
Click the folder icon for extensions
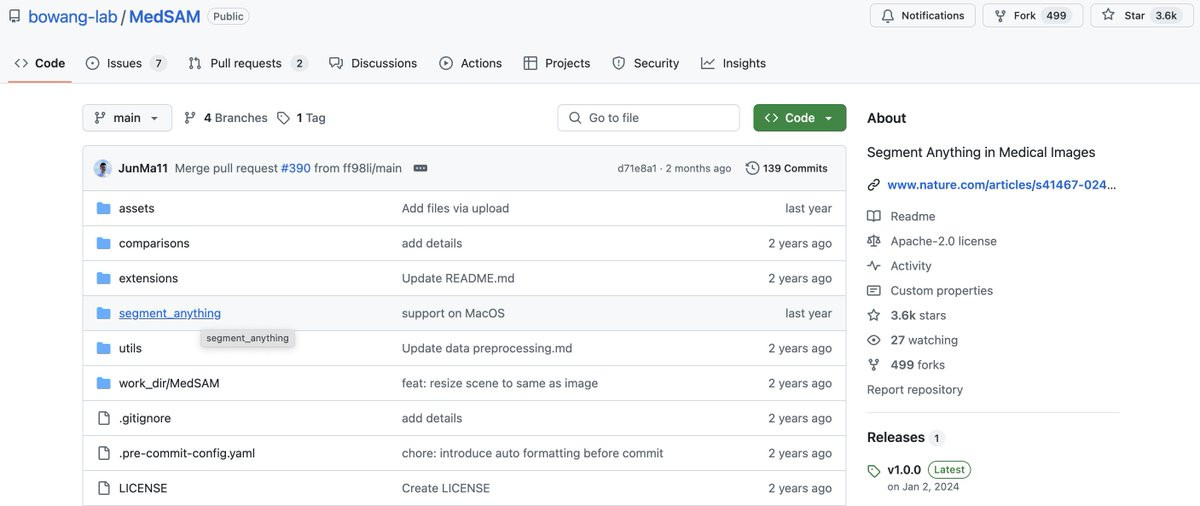click(103, 278)
